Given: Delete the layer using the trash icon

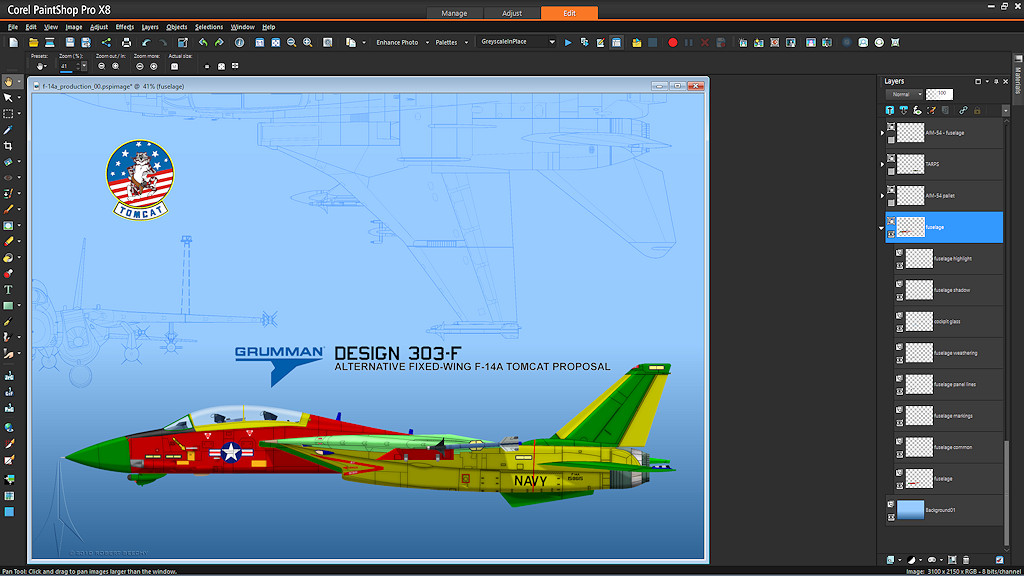Looking at the screenshot, I should 966,560.
